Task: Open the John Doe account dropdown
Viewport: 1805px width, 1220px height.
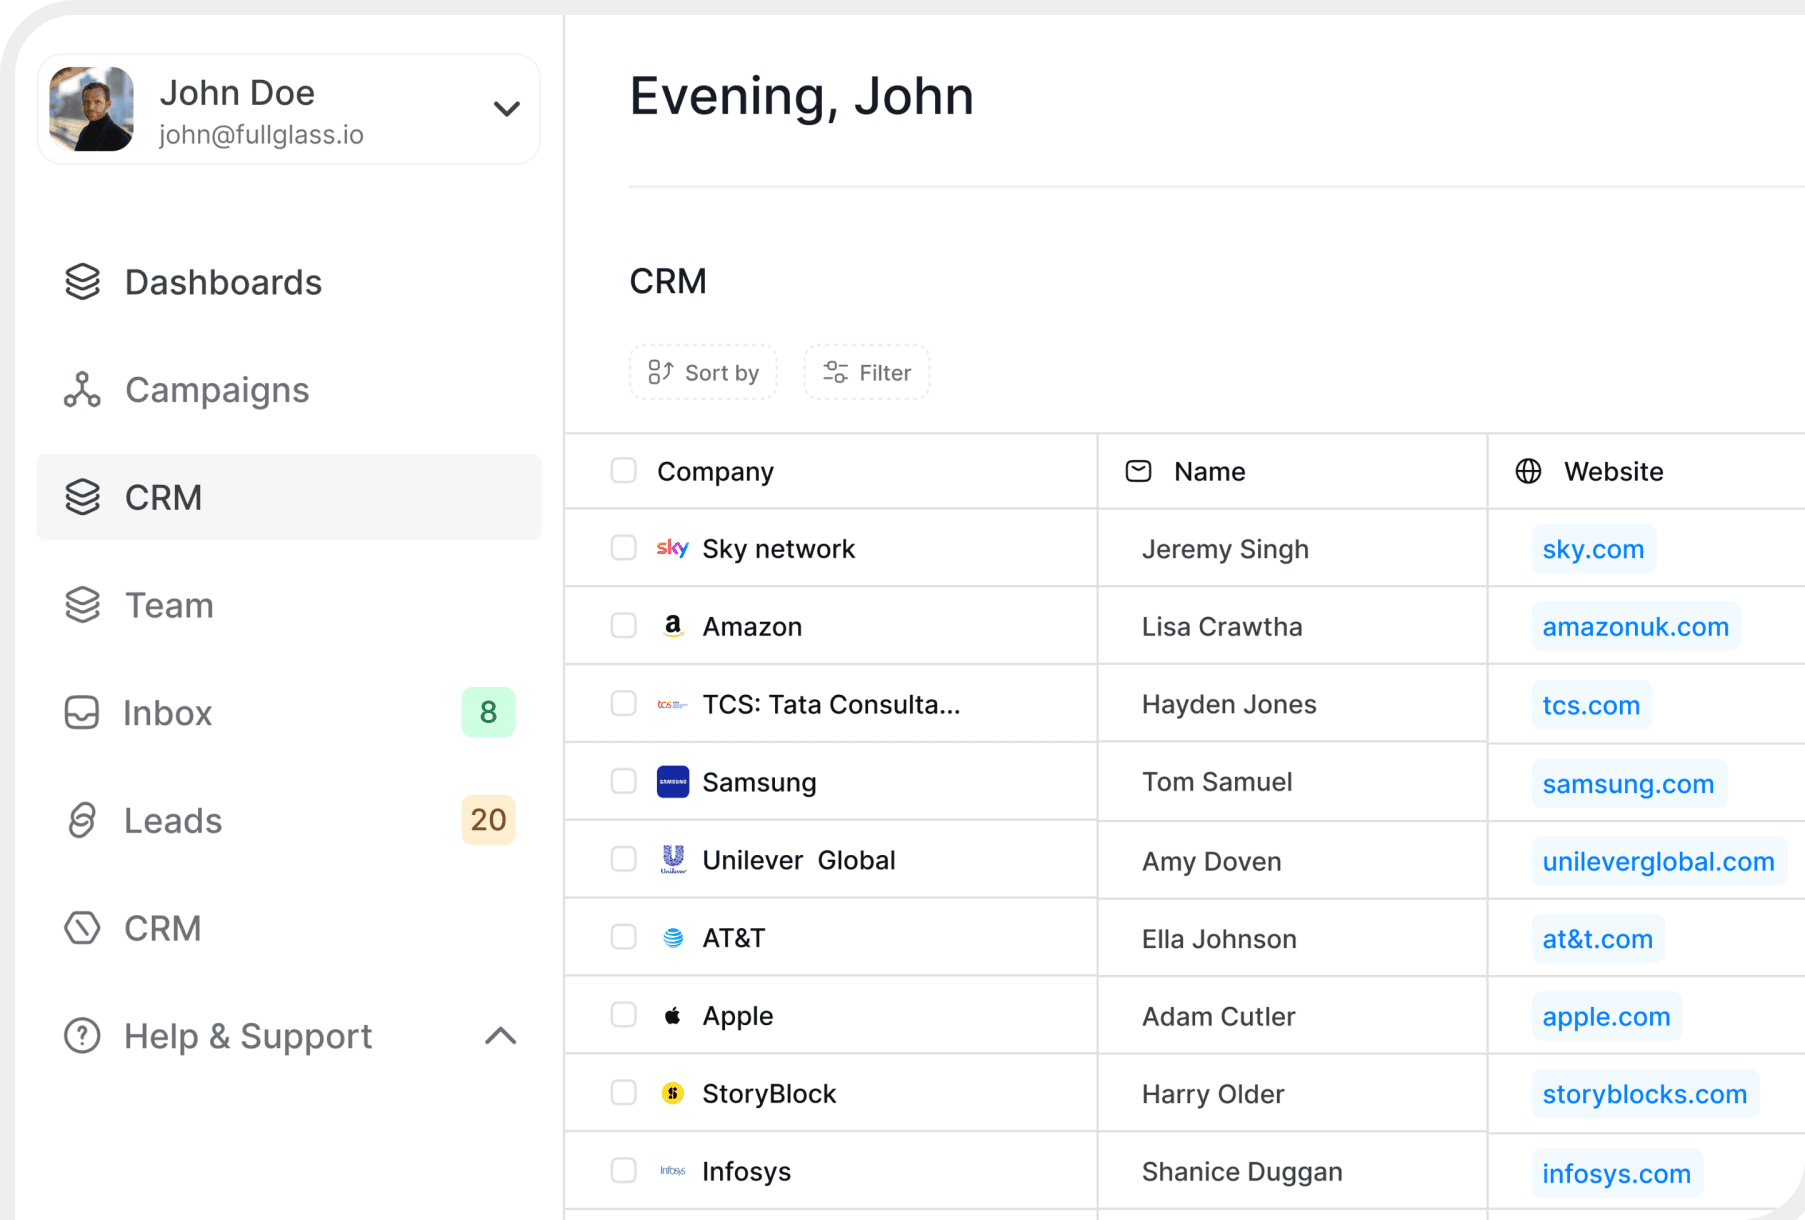Action: point(506,108)
